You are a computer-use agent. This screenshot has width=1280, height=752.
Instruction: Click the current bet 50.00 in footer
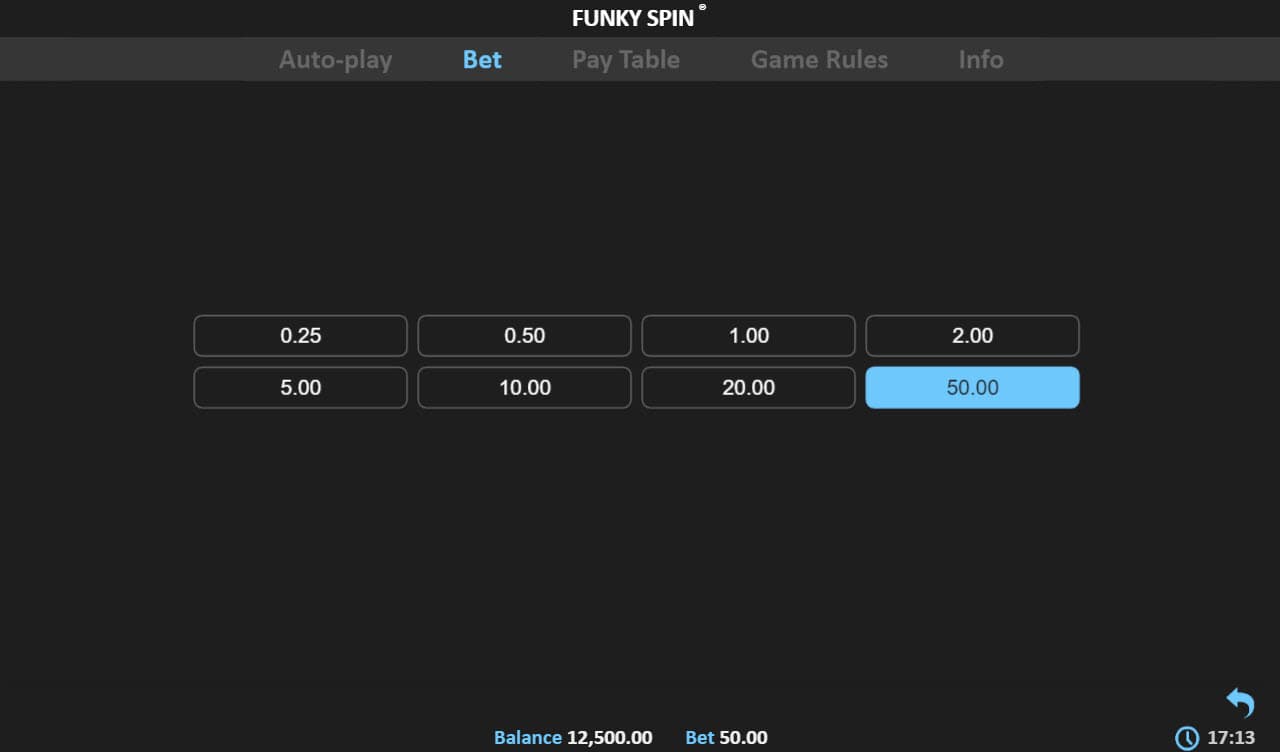click(x=743, y=738)
